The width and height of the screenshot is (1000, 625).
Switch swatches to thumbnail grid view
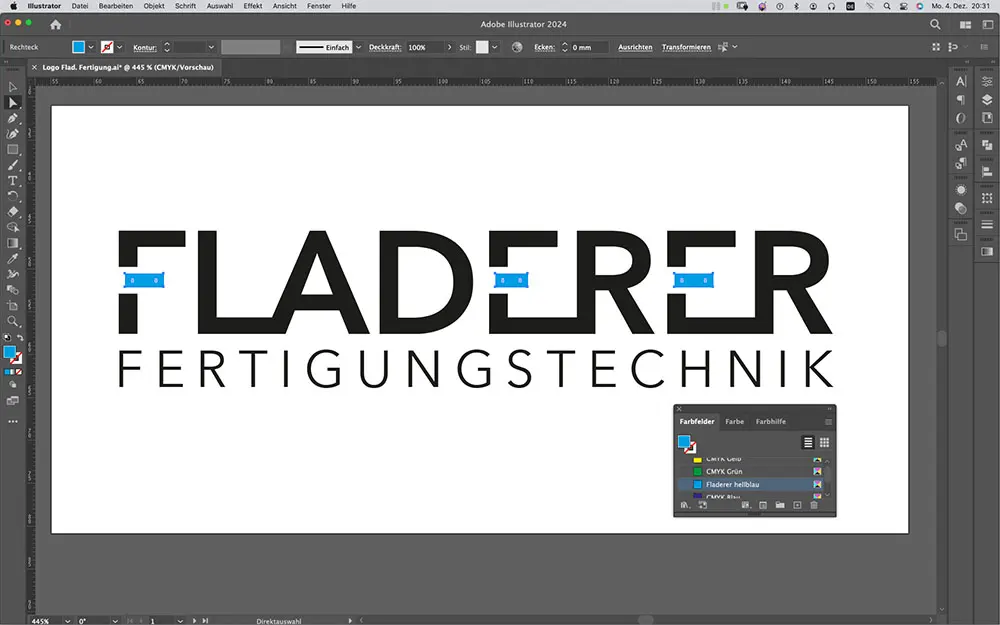click(x=825, y=442)
